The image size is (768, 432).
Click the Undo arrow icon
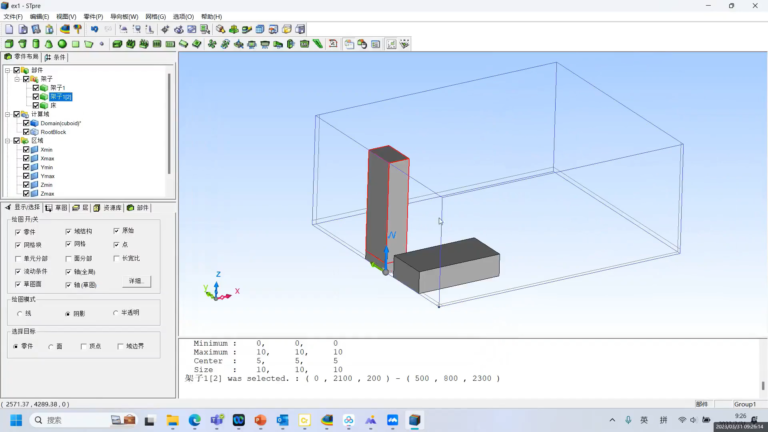(x=95, y=29)
